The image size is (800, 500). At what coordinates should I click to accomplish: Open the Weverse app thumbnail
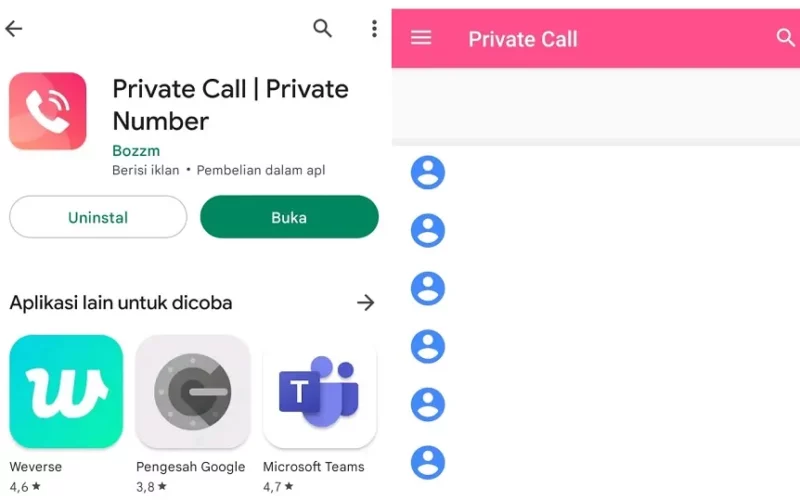coord(66,391)
